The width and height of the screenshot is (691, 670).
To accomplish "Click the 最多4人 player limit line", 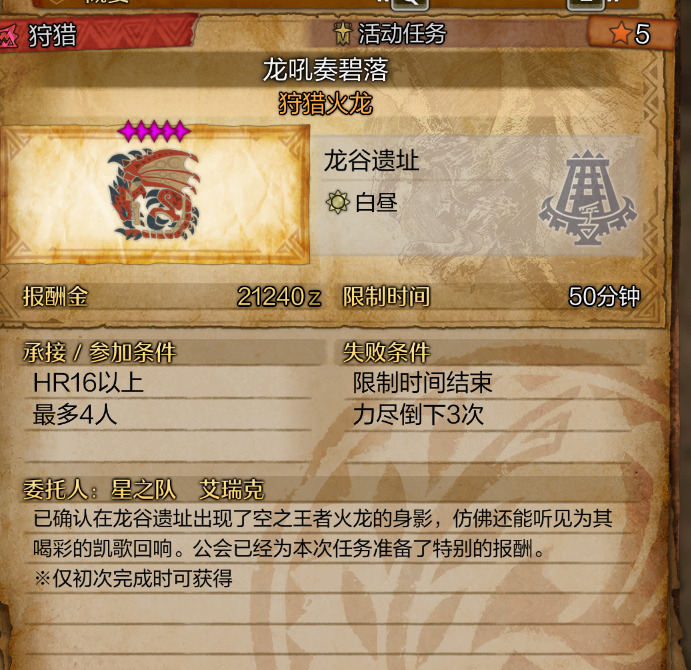I will [x=75, y=415].
